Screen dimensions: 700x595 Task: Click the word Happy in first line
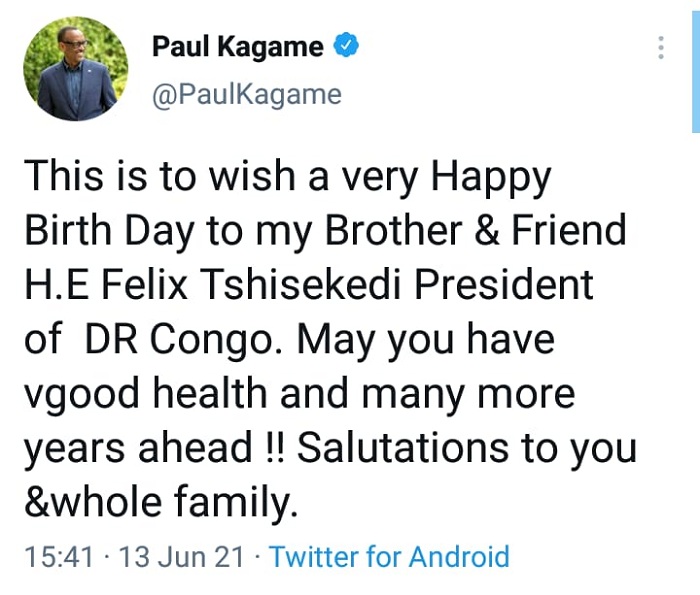(491, 178)
